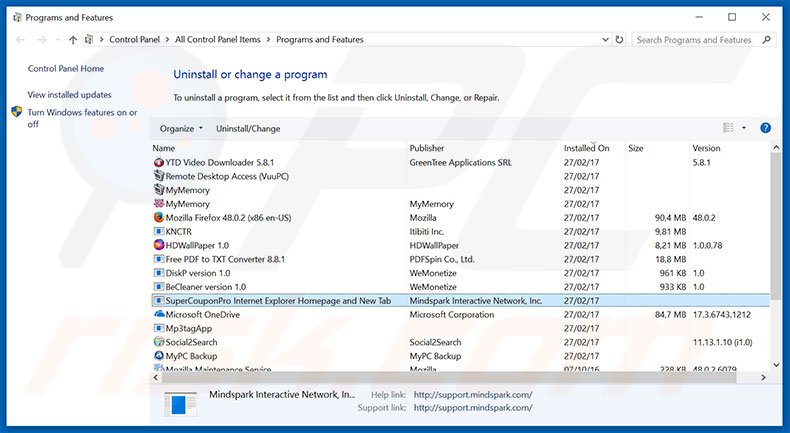This screenshot has height=433, width=790.
Task: Open the help question mark icon
Action: coord(765,128)
